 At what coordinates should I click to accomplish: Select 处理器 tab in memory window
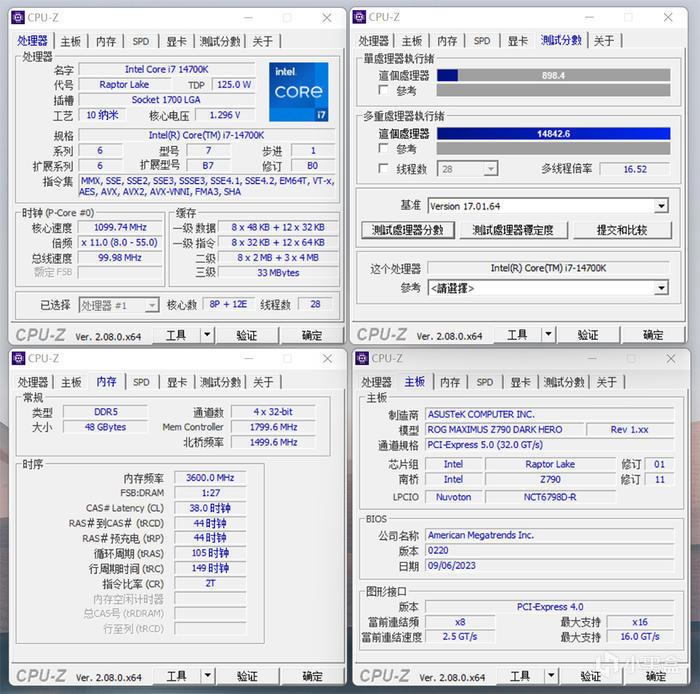coord(33,382)
